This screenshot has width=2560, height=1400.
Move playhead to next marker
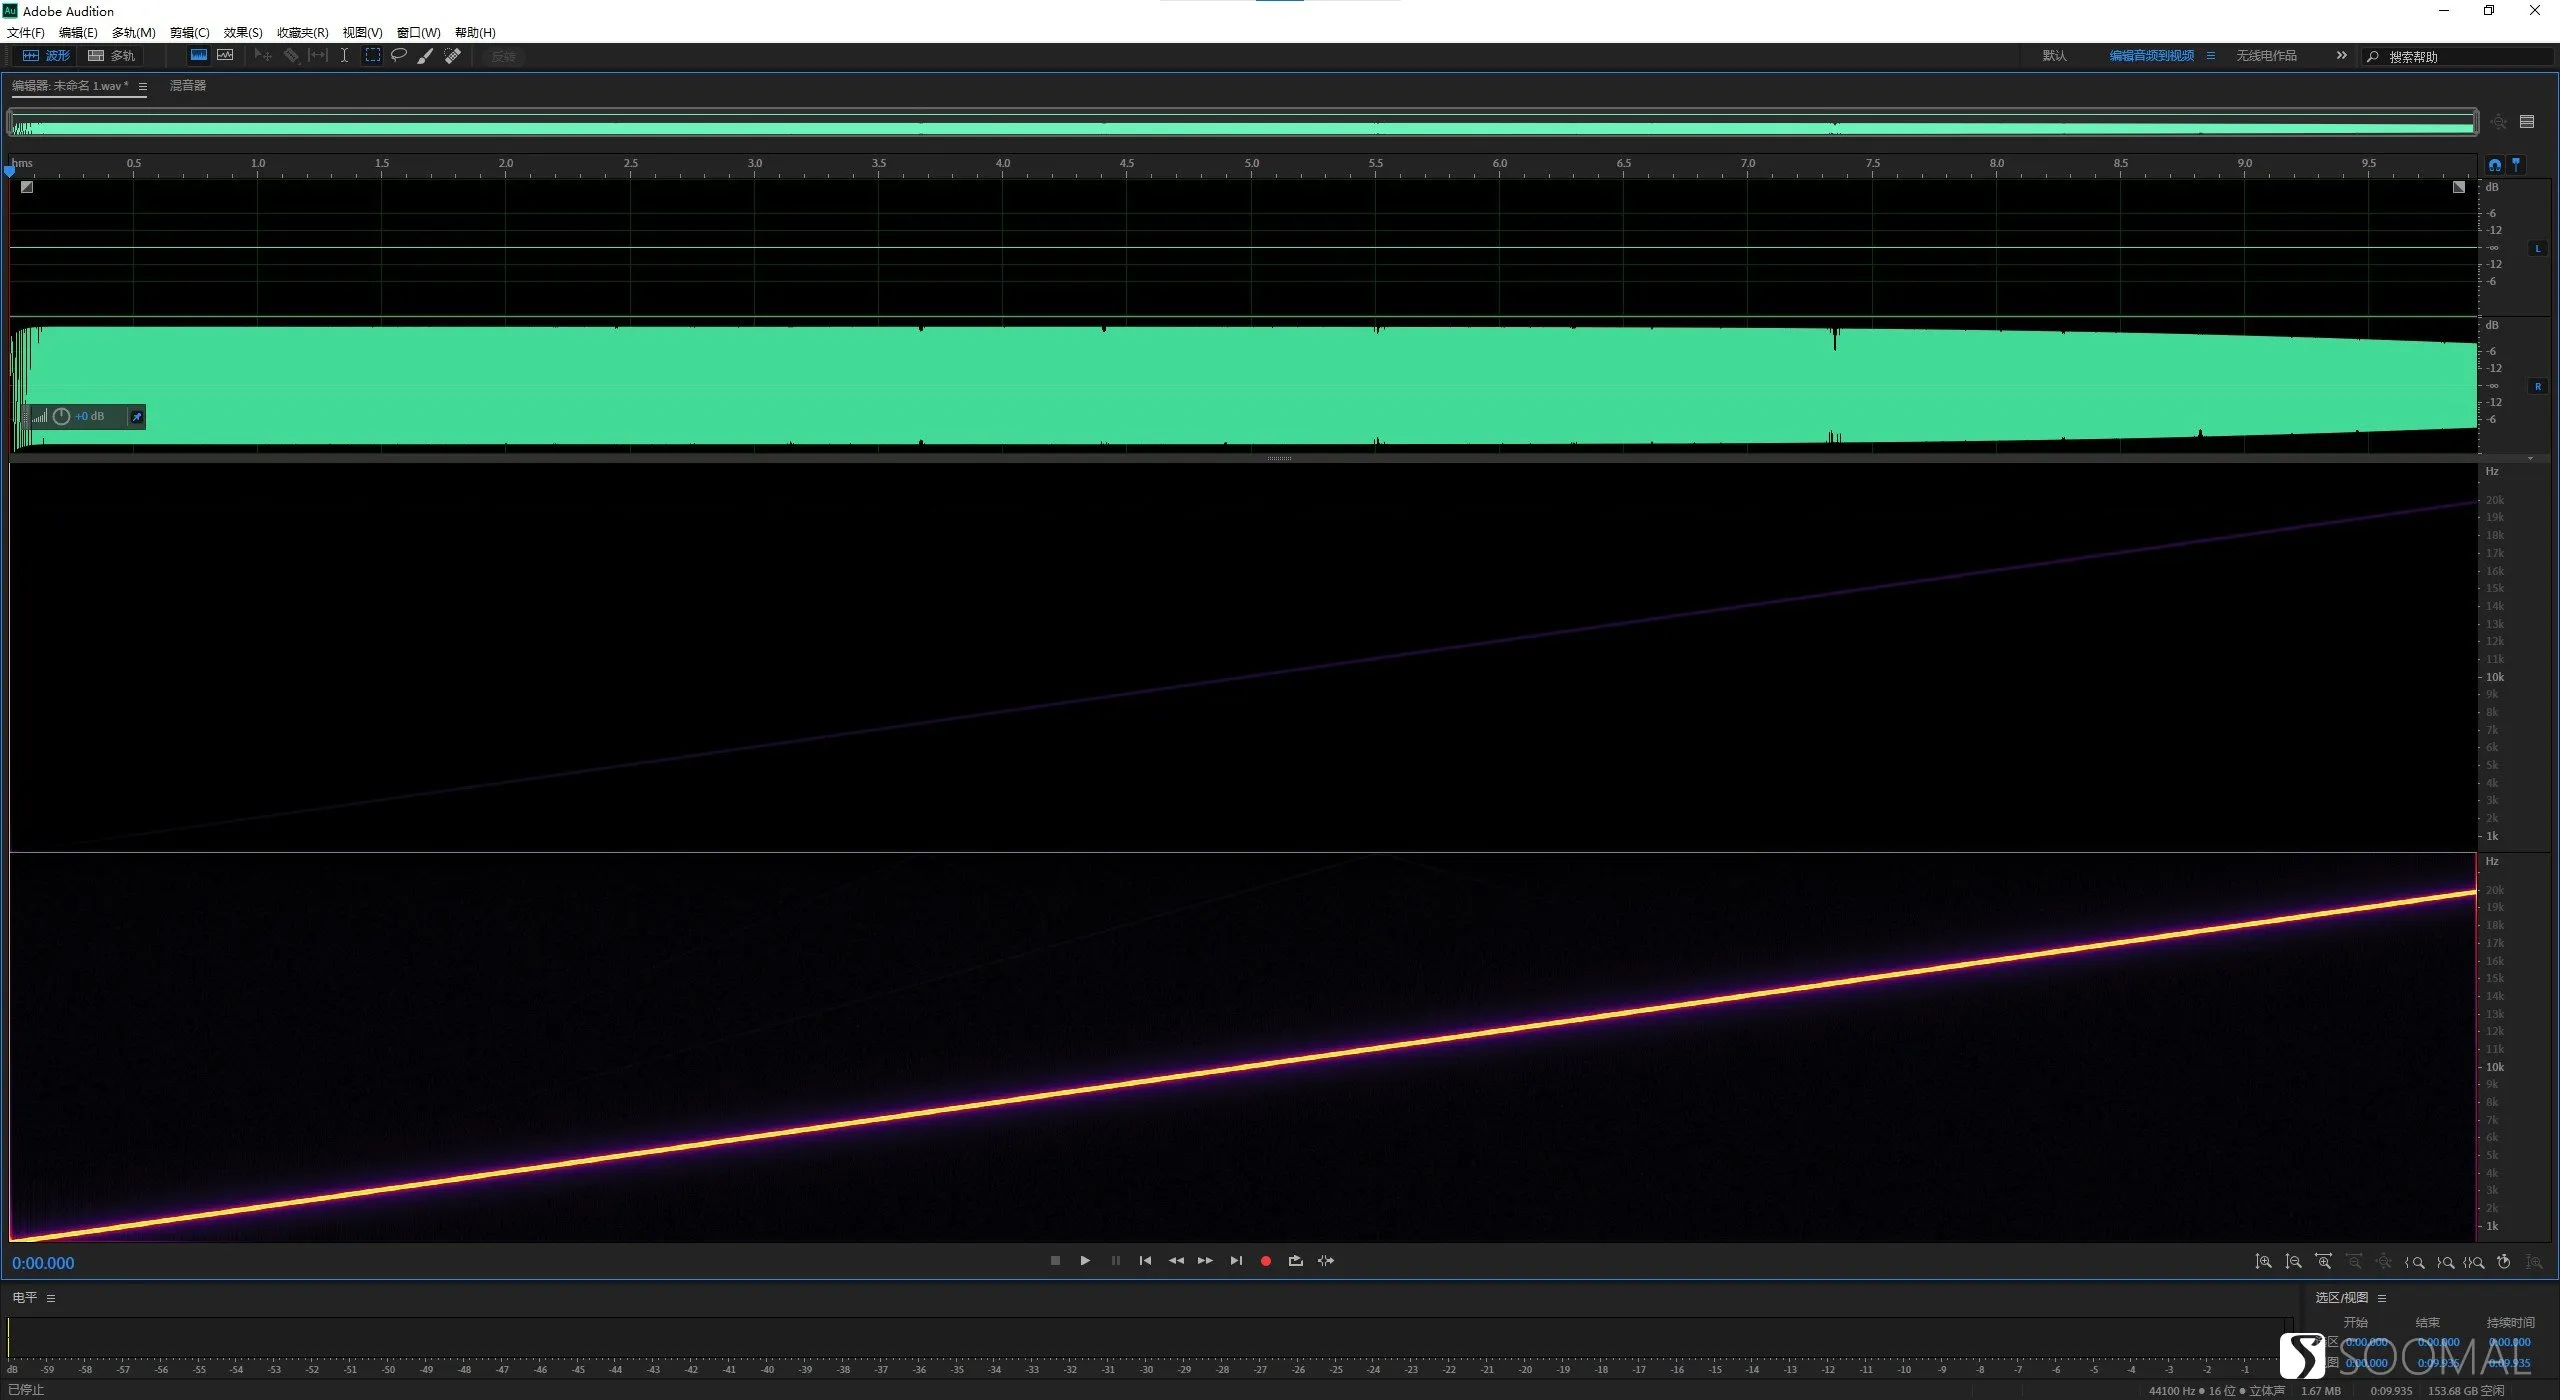[x=1236, y=1261]
